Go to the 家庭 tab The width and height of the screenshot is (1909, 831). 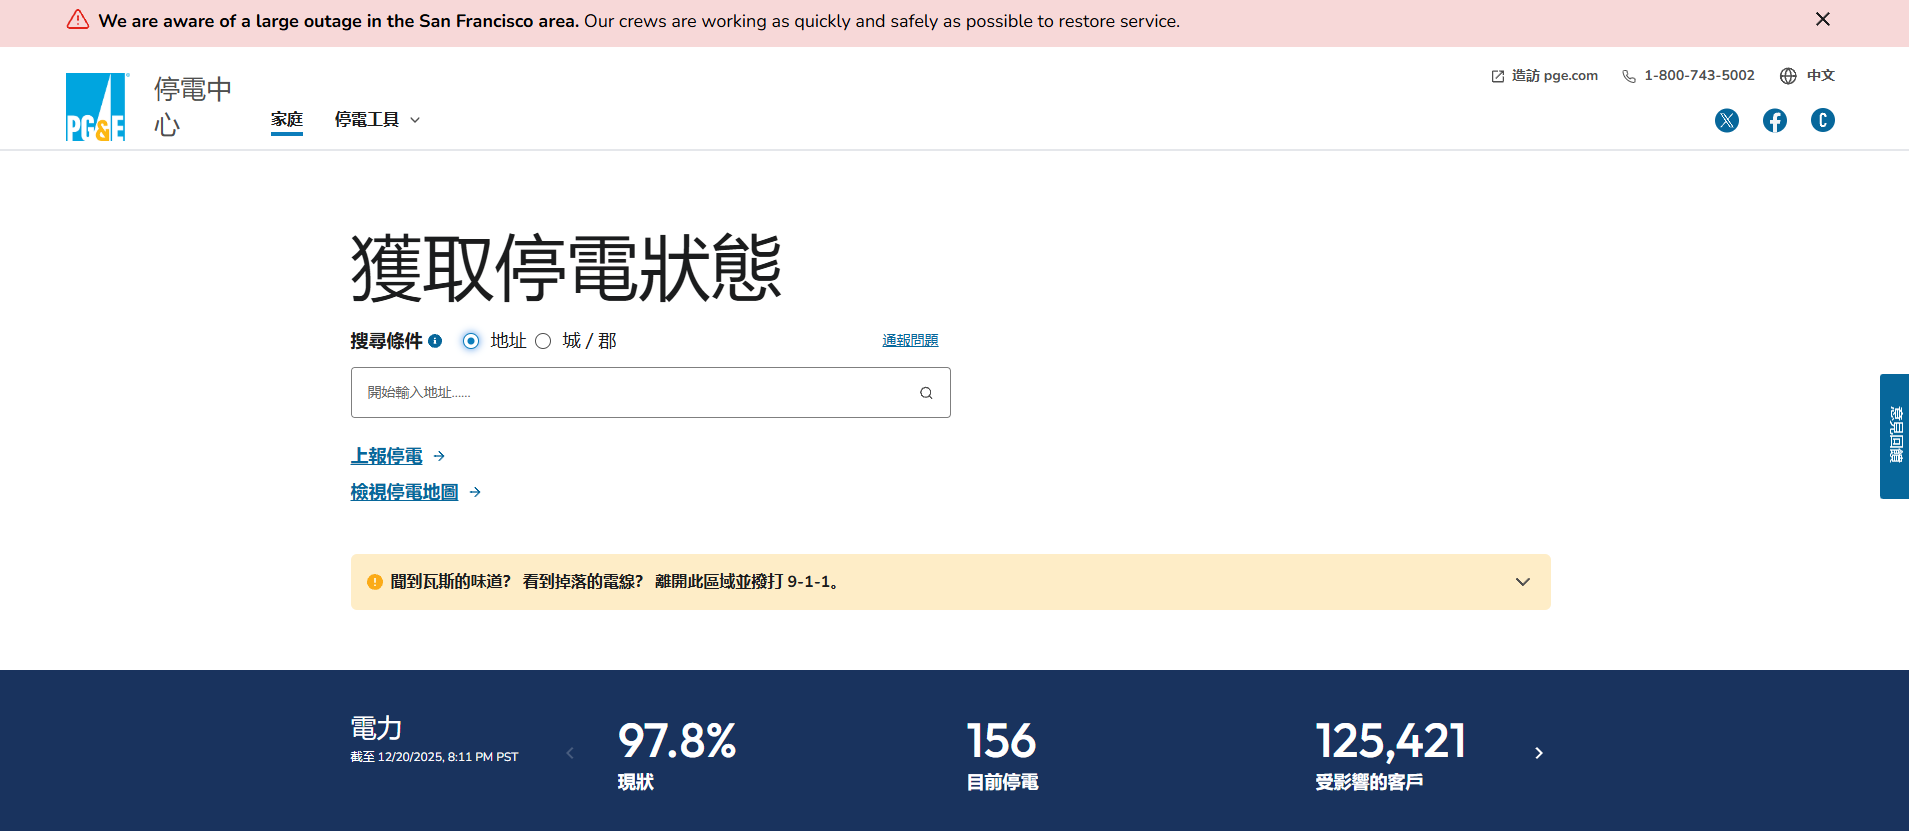[x=287, y=120]
